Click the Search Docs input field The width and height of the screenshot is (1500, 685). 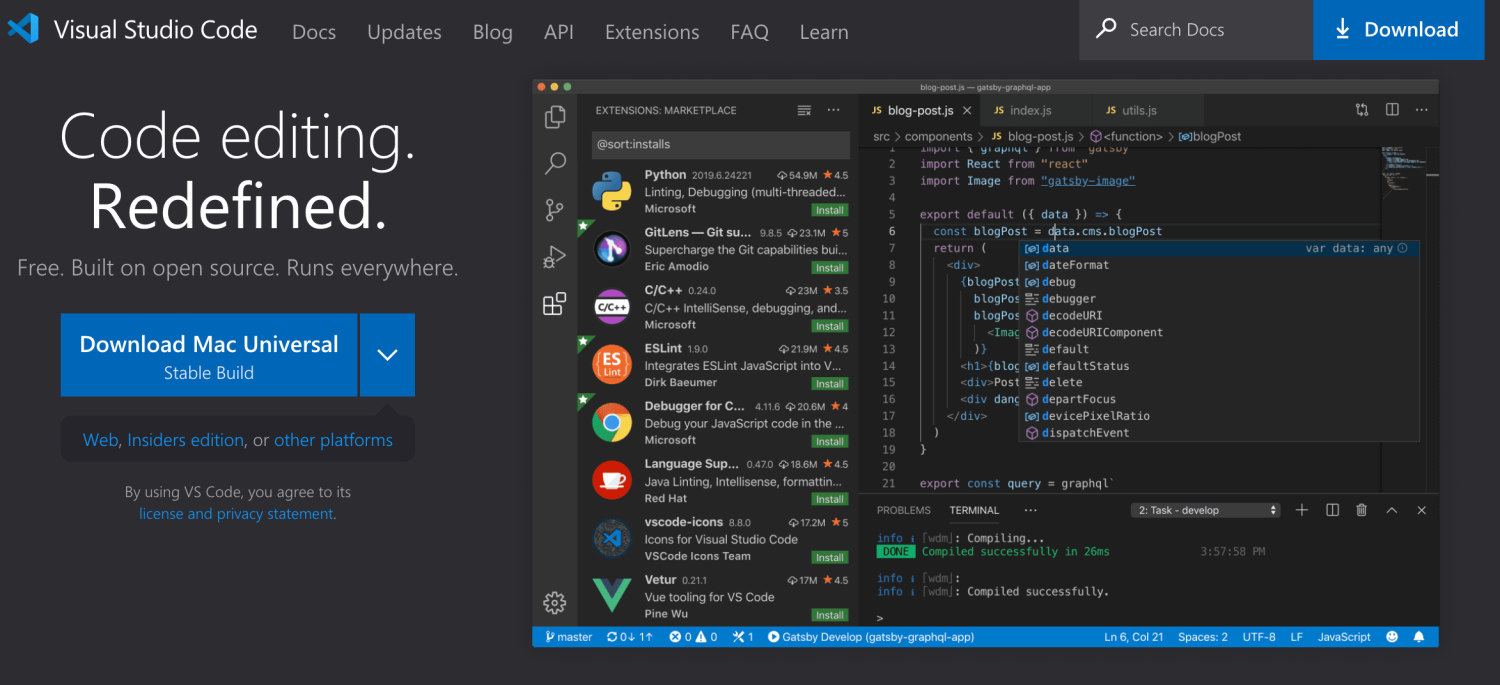tap(1196, 30)
